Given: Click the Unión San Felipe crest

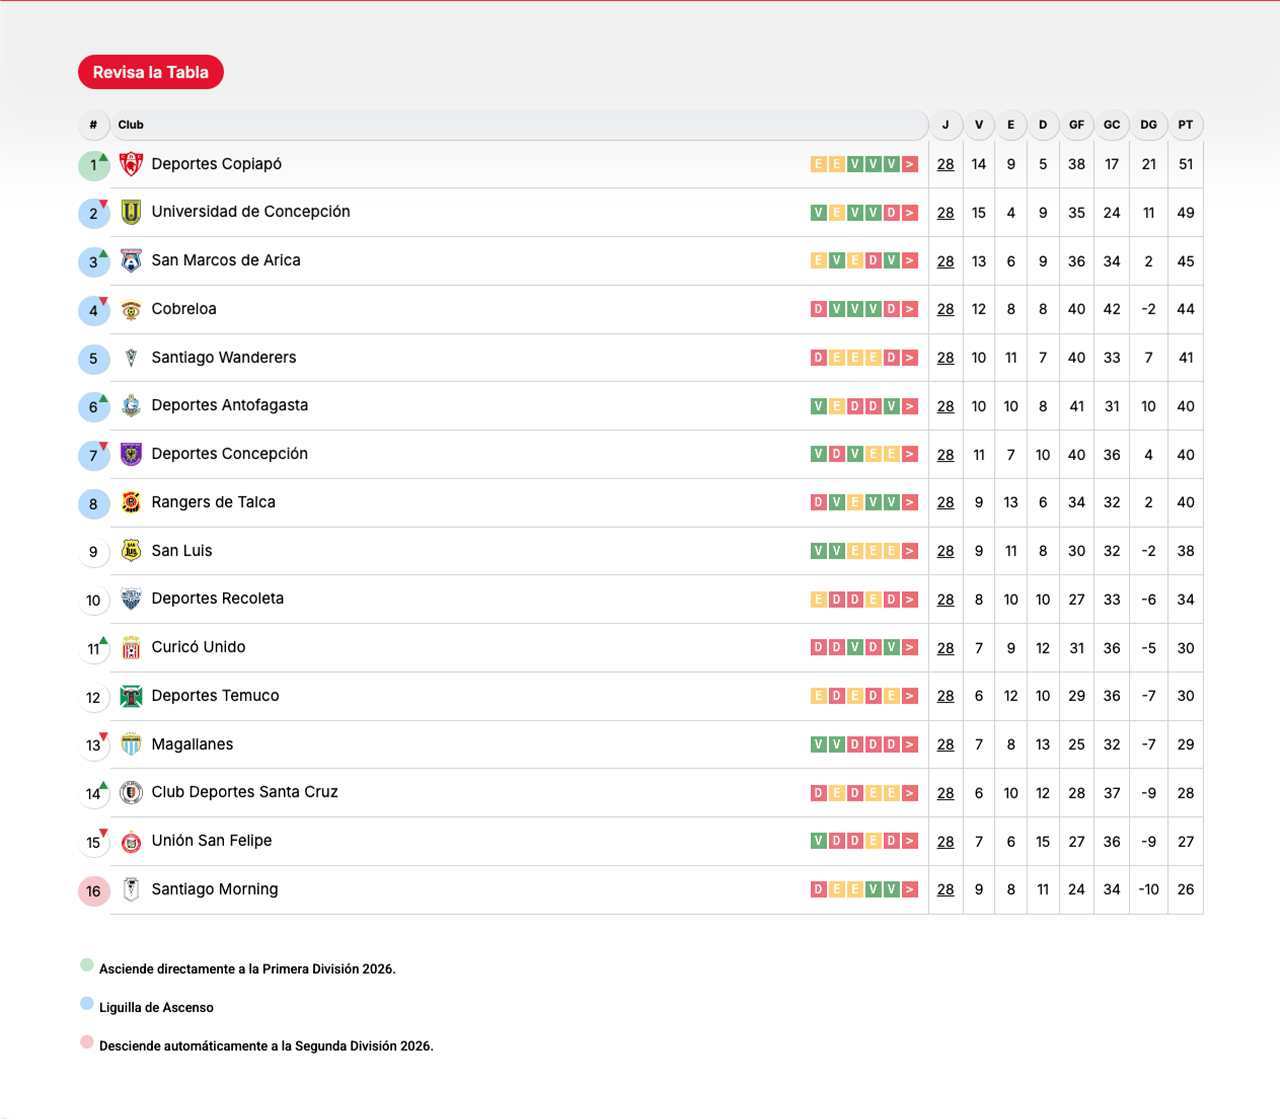Looking at the screenshot, I should click(131, 842).
